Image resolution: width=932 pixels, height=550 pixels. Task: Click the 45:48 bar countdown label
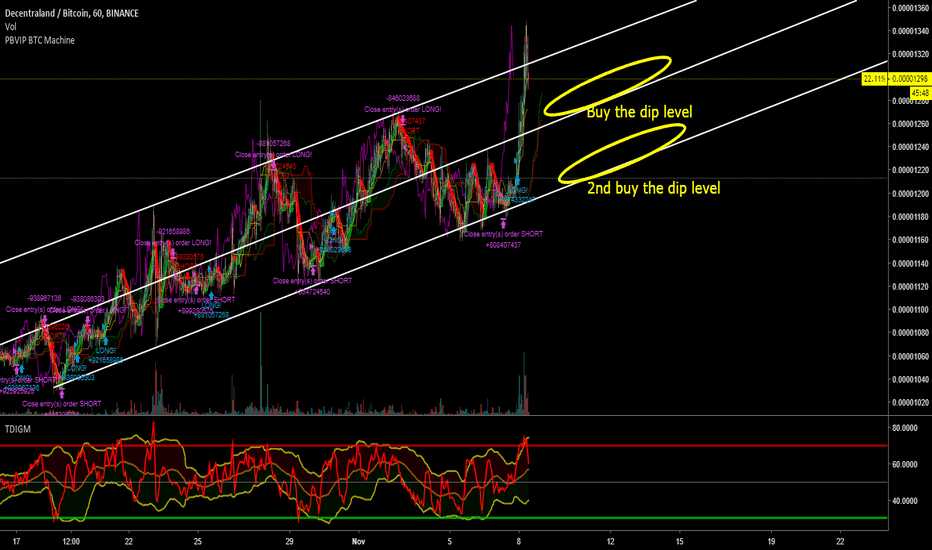tap(921, 93)
